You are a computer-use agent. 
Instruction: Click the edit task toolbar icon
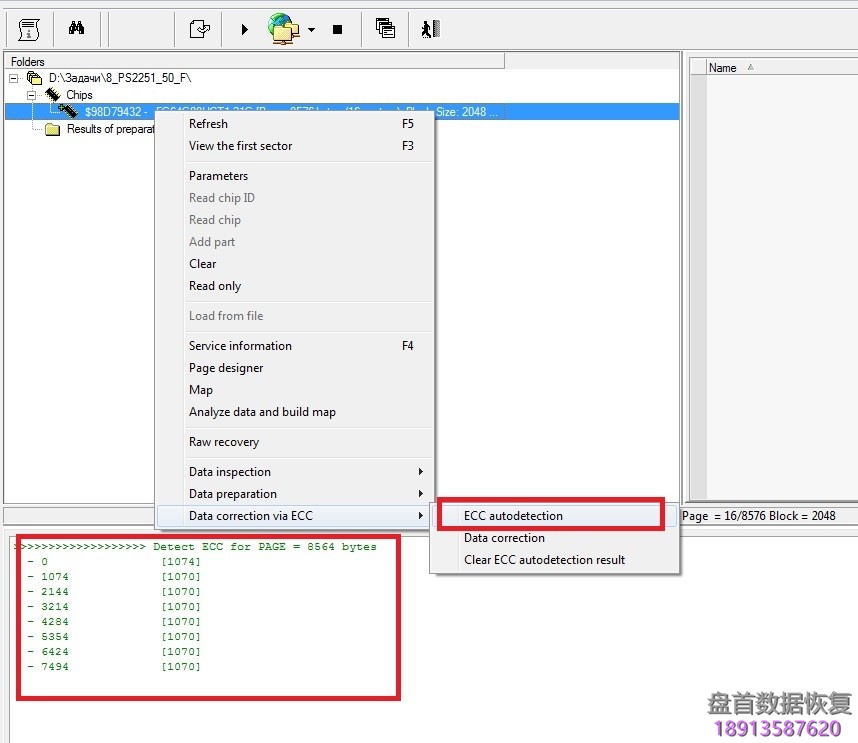point(200,29)
